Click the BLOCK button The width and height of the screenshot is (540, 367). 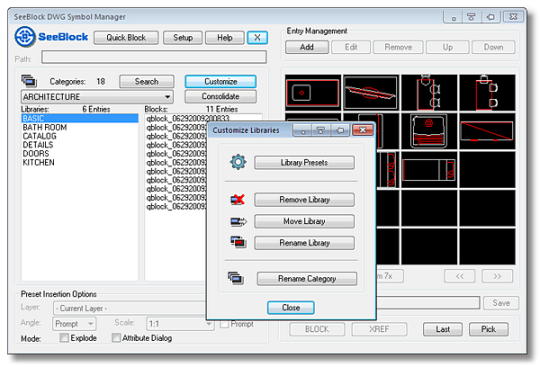[317, 329]
